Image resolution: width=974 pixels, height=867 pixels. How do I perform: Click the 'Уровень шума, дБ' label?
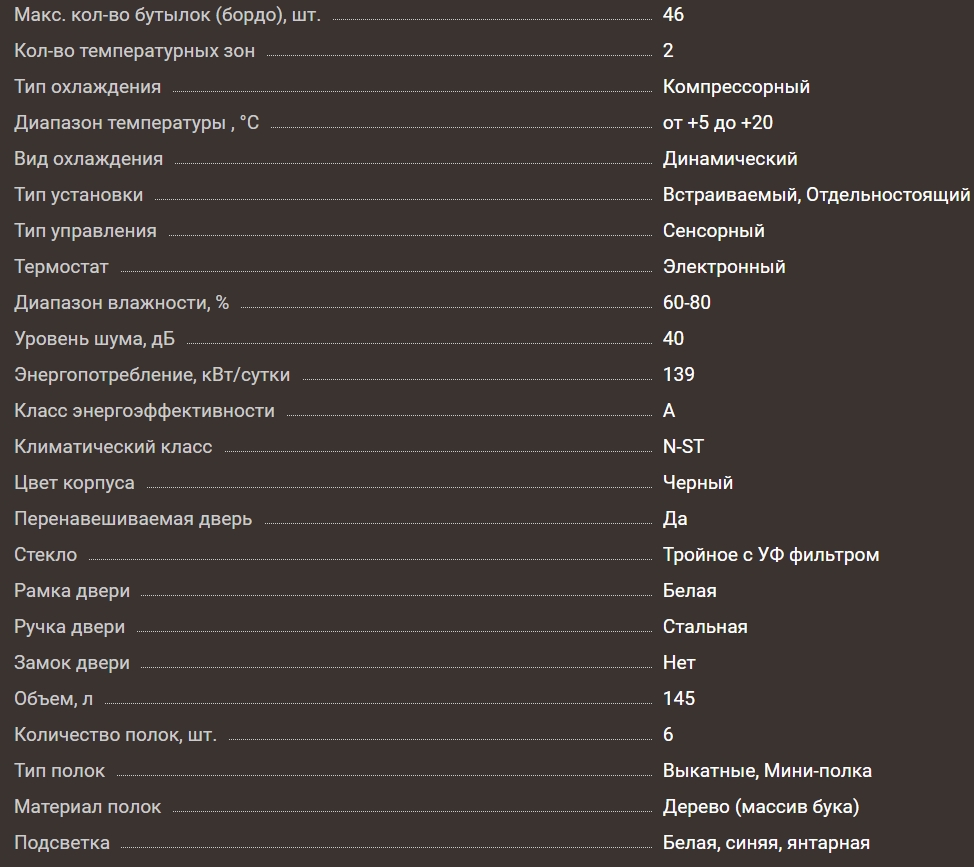click(94, 339)
